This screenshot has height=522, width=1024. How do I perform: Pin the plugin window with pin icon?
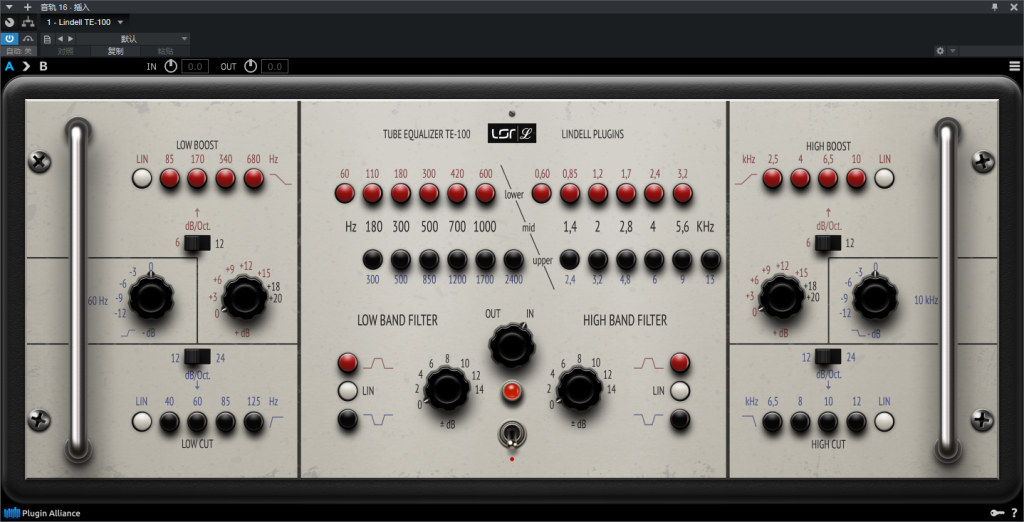coord(995,7)
